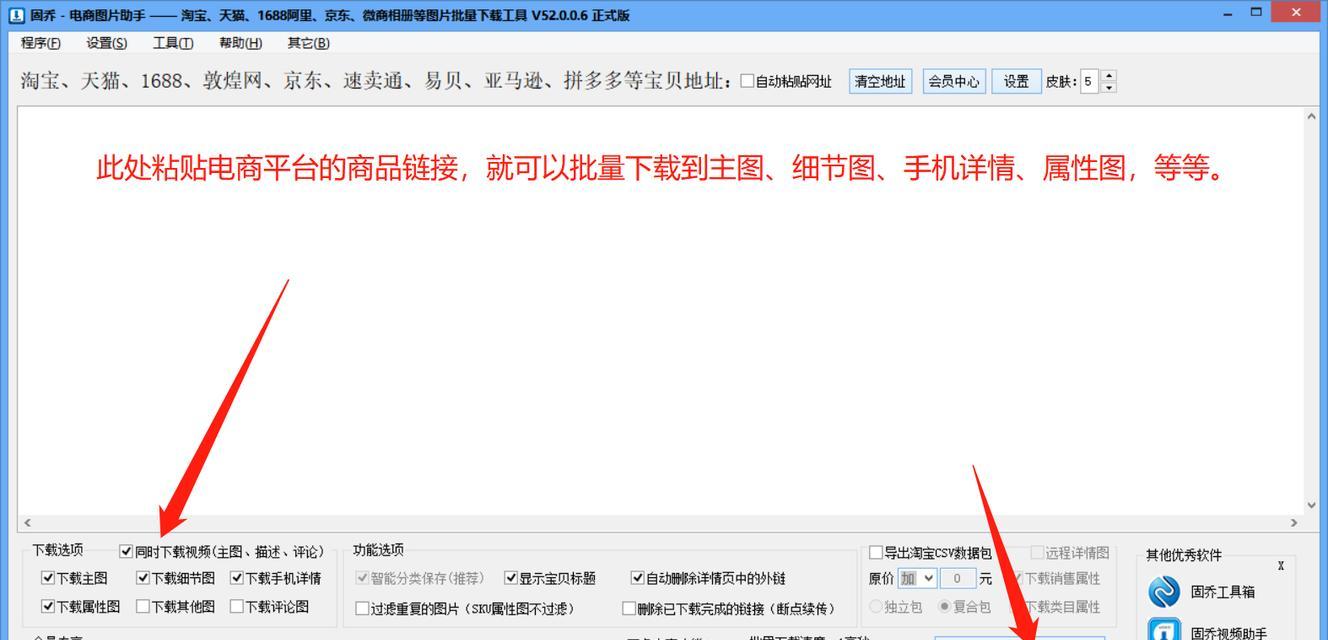
Task: Enable 过滤重复的图片 checkbox
Action: 363,608
